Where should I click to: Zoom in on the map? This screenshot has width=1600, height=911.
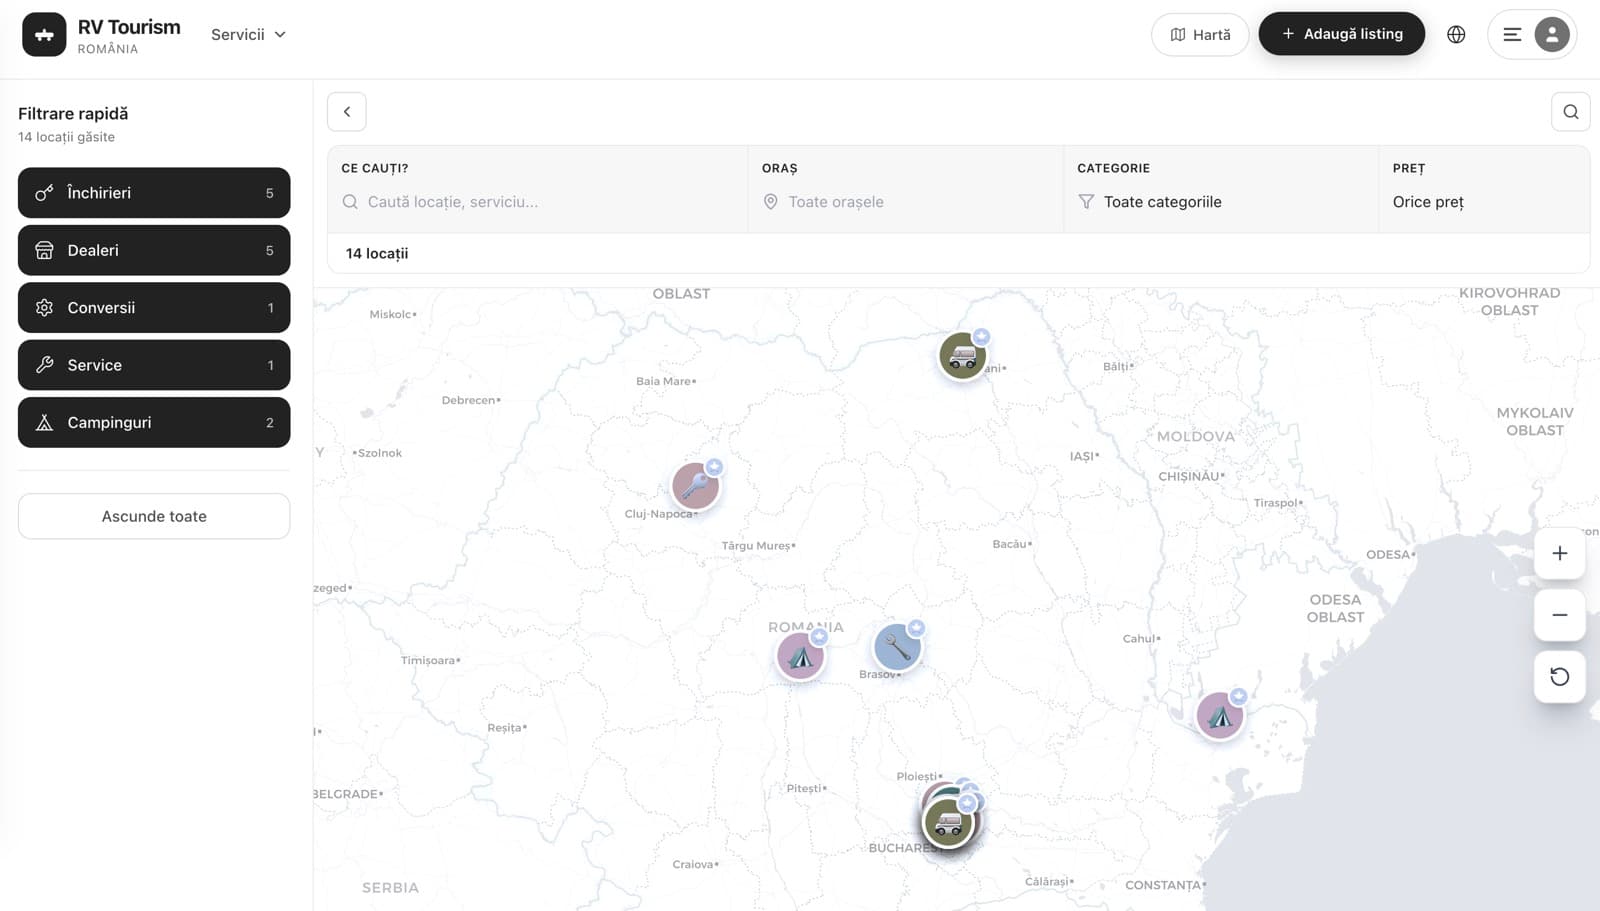click(1559, 553)
